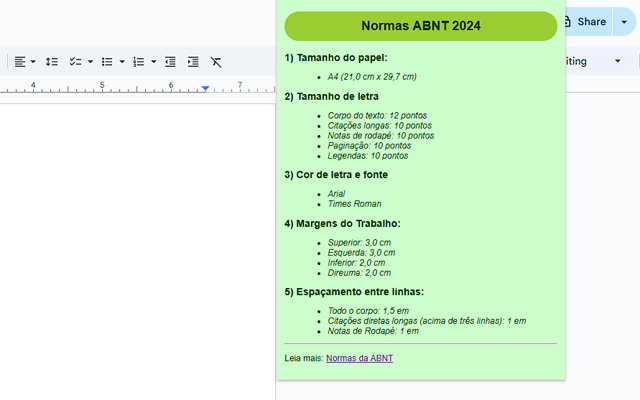Screen dimensions: 640x400
Task: Expand the bulleted list options arrow
Action: point(122,62)
